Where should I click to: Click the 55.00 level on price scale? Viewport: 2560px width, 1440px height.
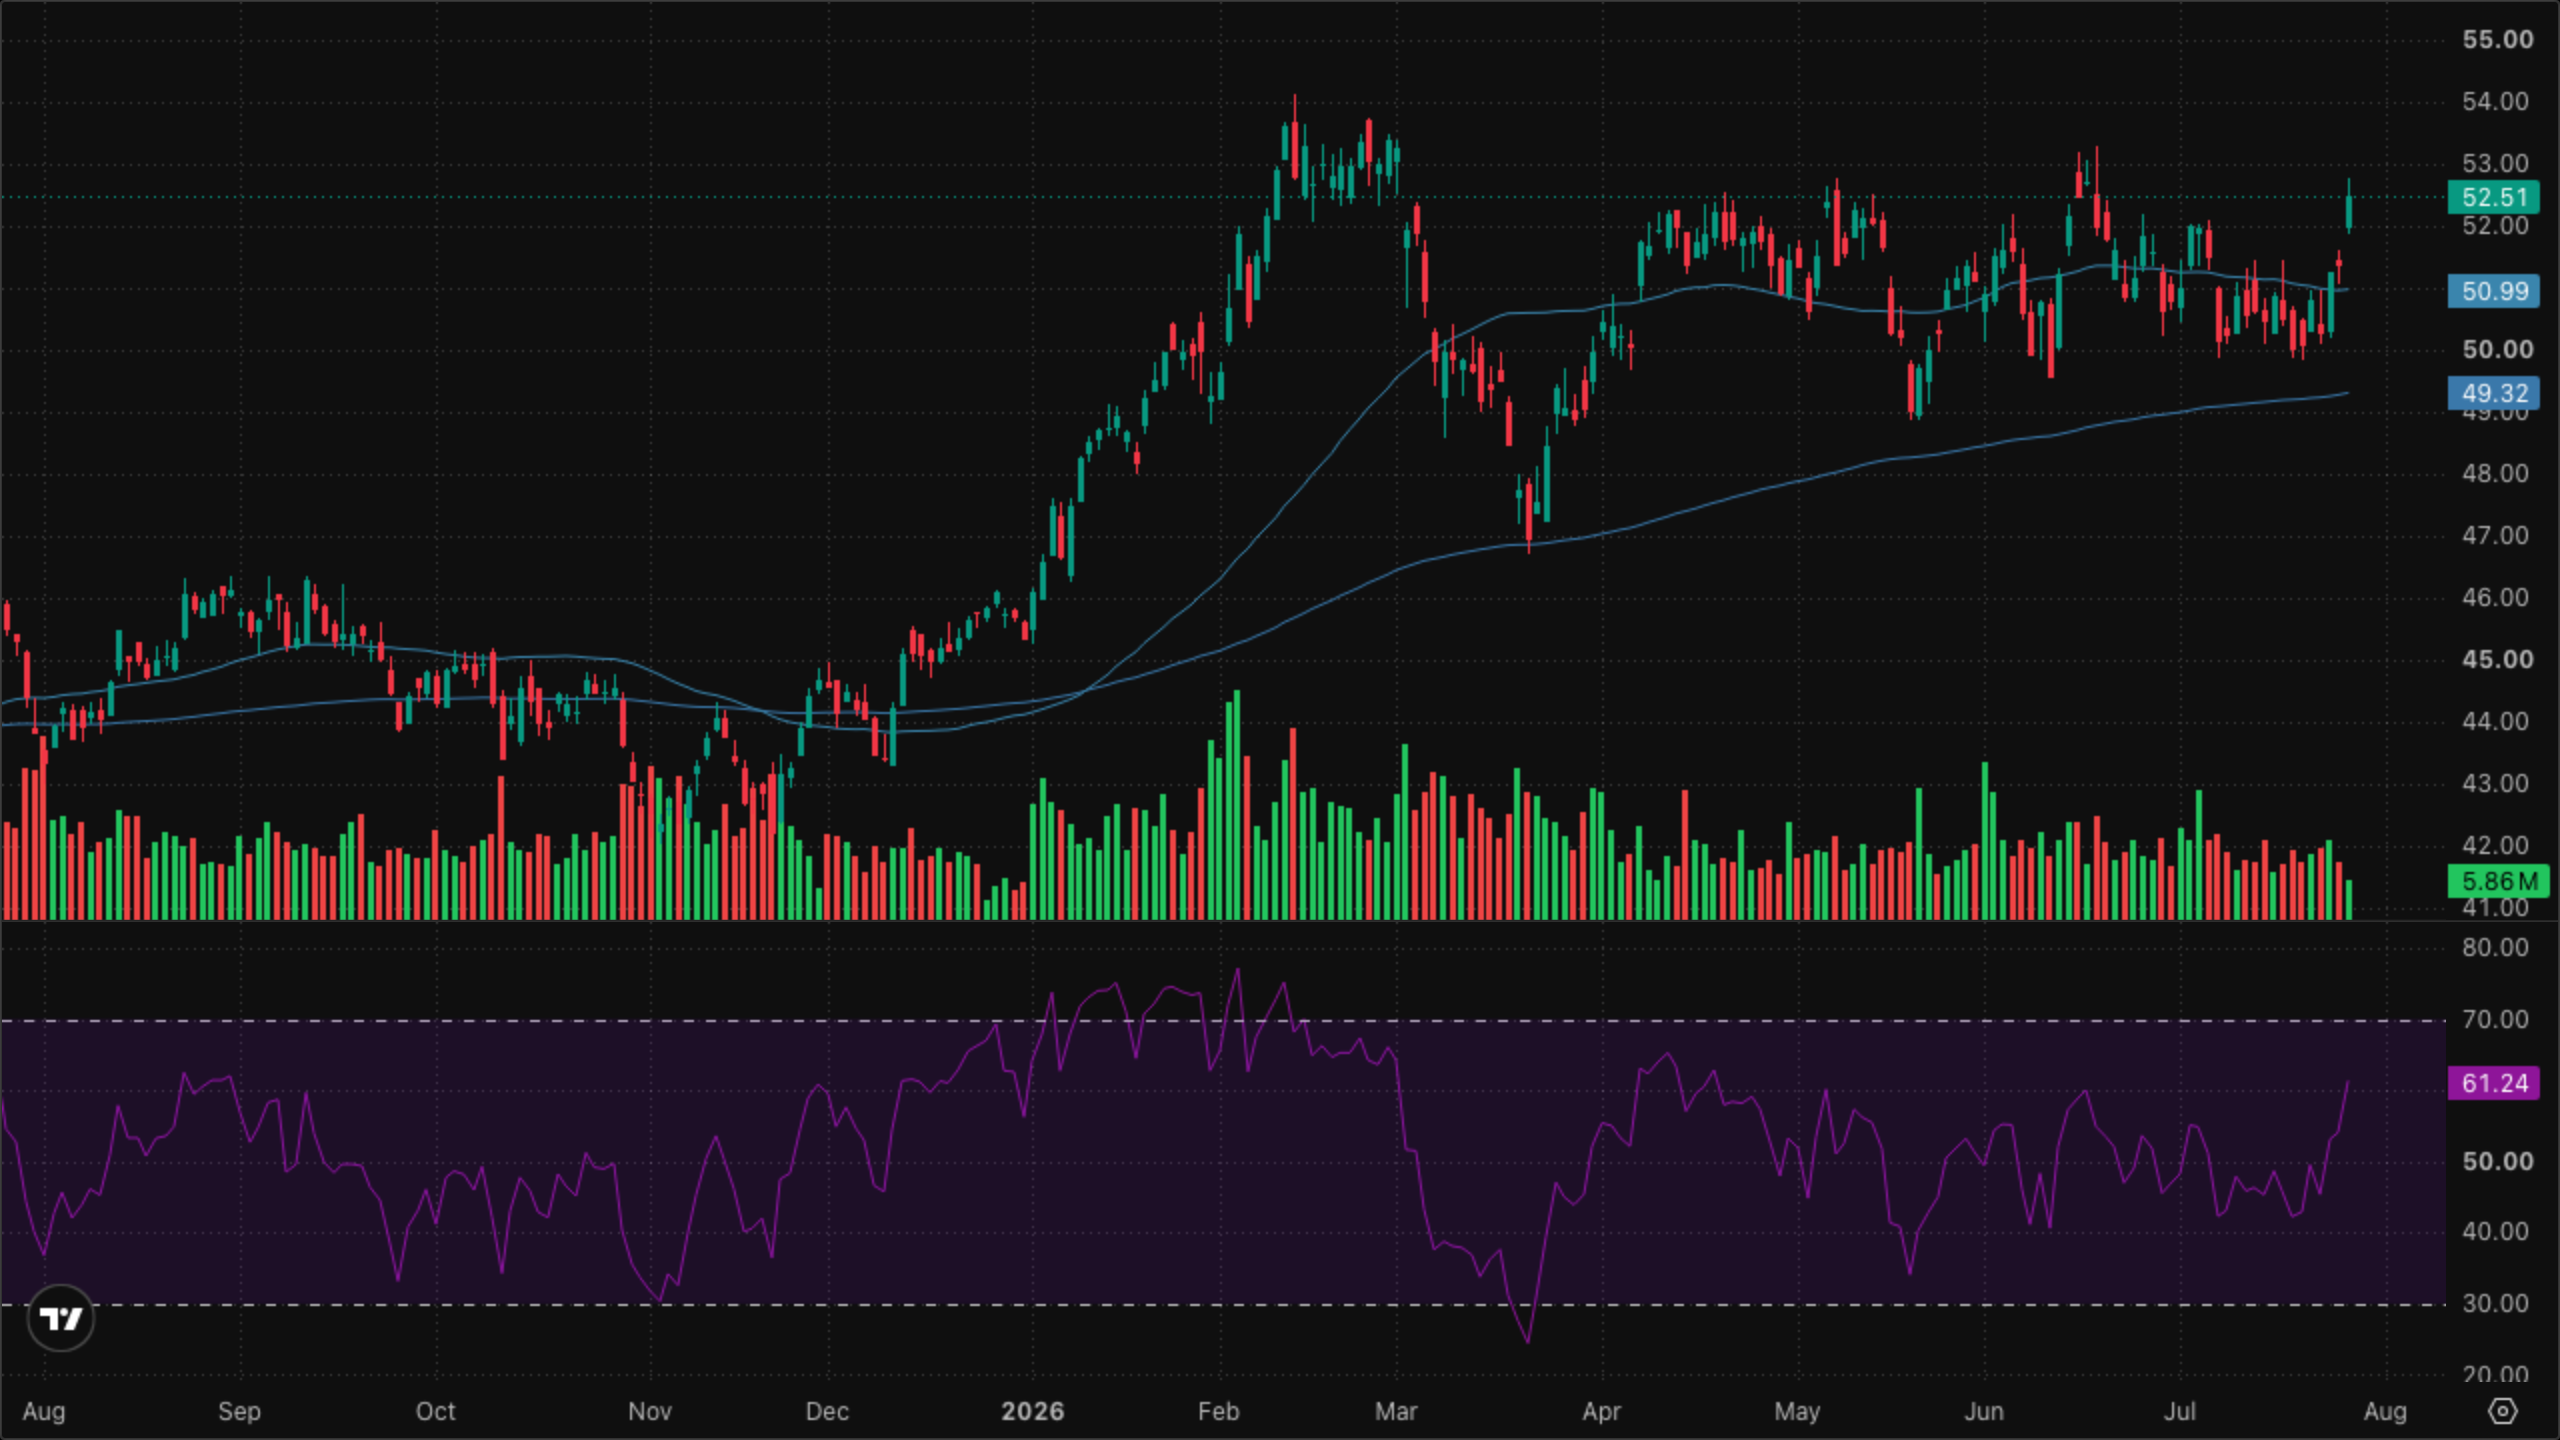pyautogui.click(x=2497, y=40)
